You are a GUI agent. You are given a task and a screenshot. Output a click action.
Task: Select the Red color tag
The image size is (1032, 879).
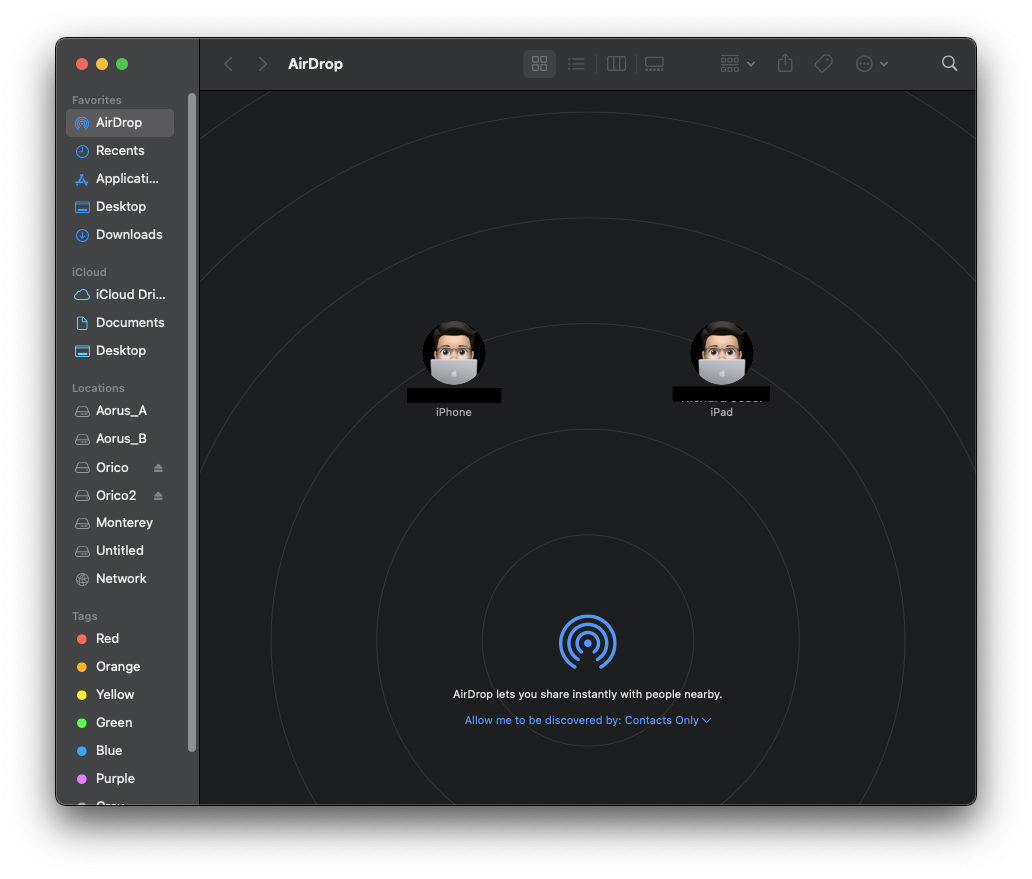(x=107, y=639)
